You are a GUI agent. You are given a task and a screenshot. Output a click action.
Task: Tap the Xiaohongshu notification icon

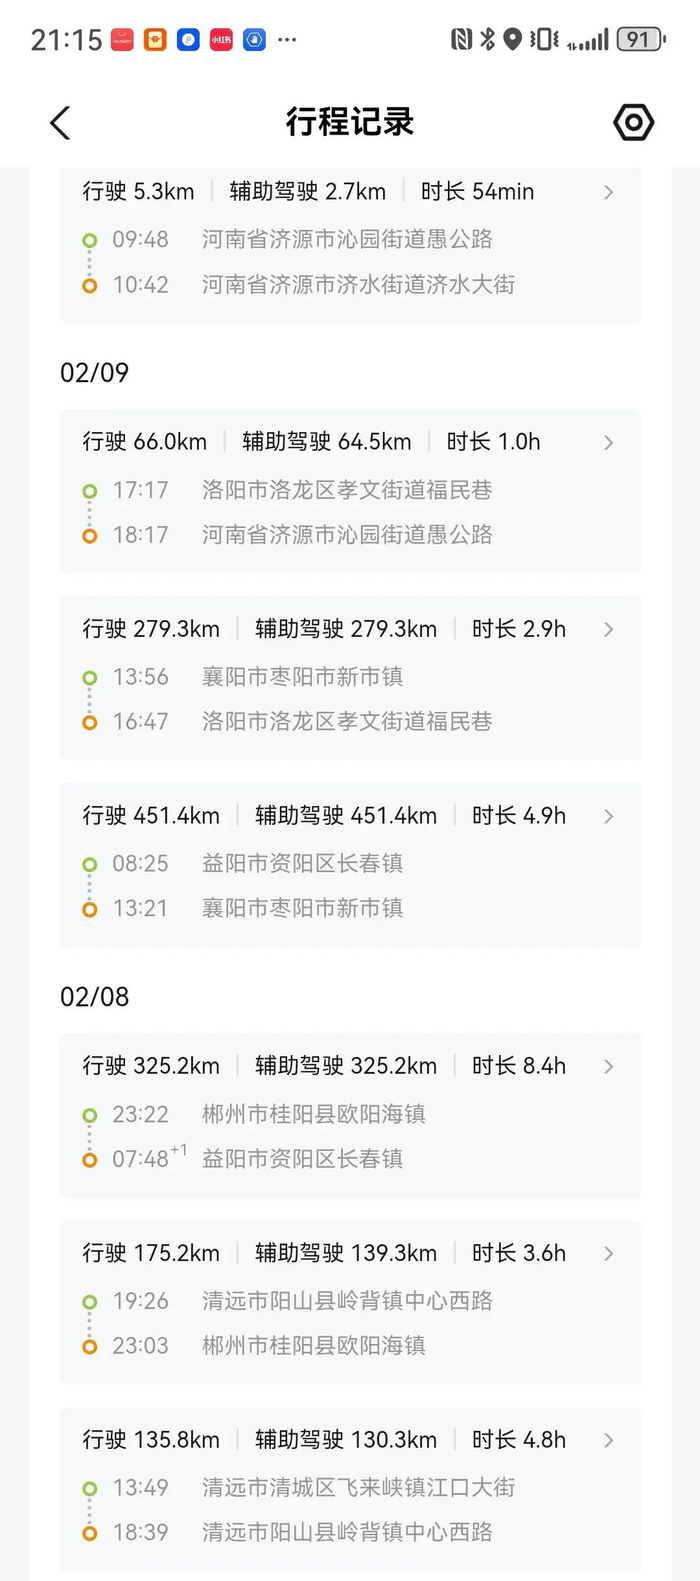point(221,39)
